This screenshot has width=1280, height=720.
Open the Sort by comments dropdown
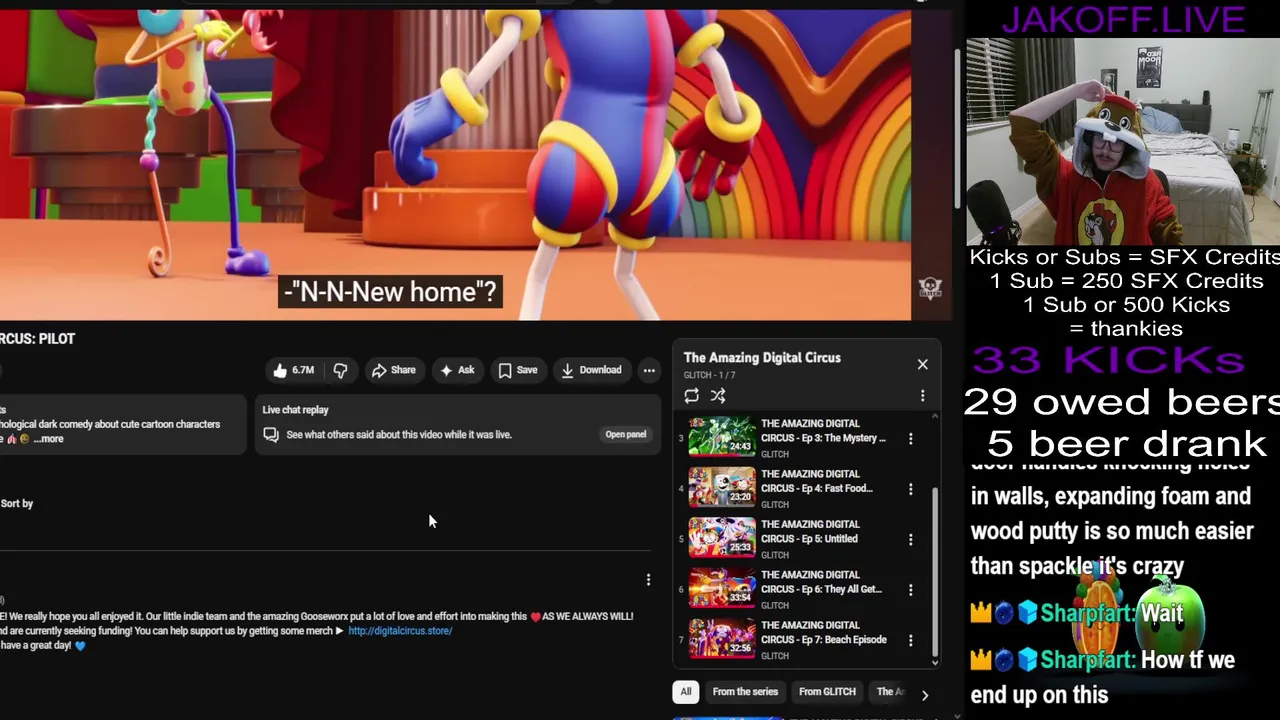pyautogui.click(x=17, y=503)
